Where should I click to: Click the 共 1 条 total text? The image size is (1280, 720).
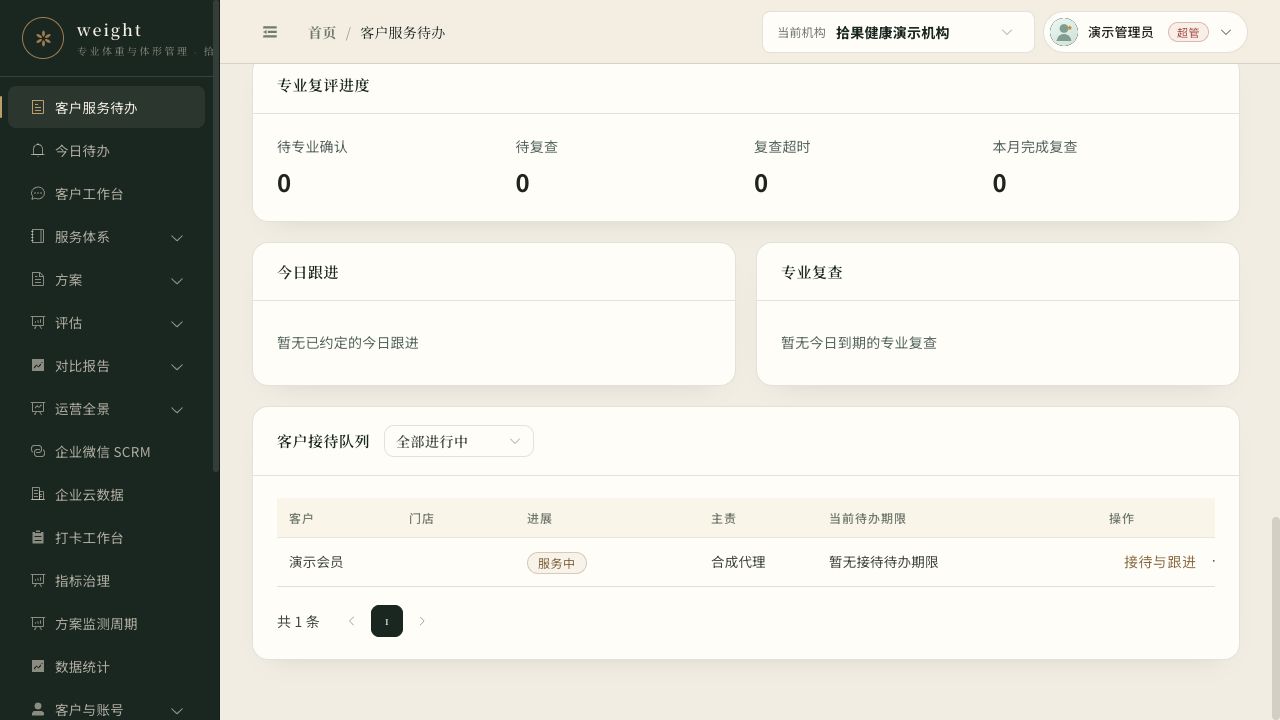point(298,621)
